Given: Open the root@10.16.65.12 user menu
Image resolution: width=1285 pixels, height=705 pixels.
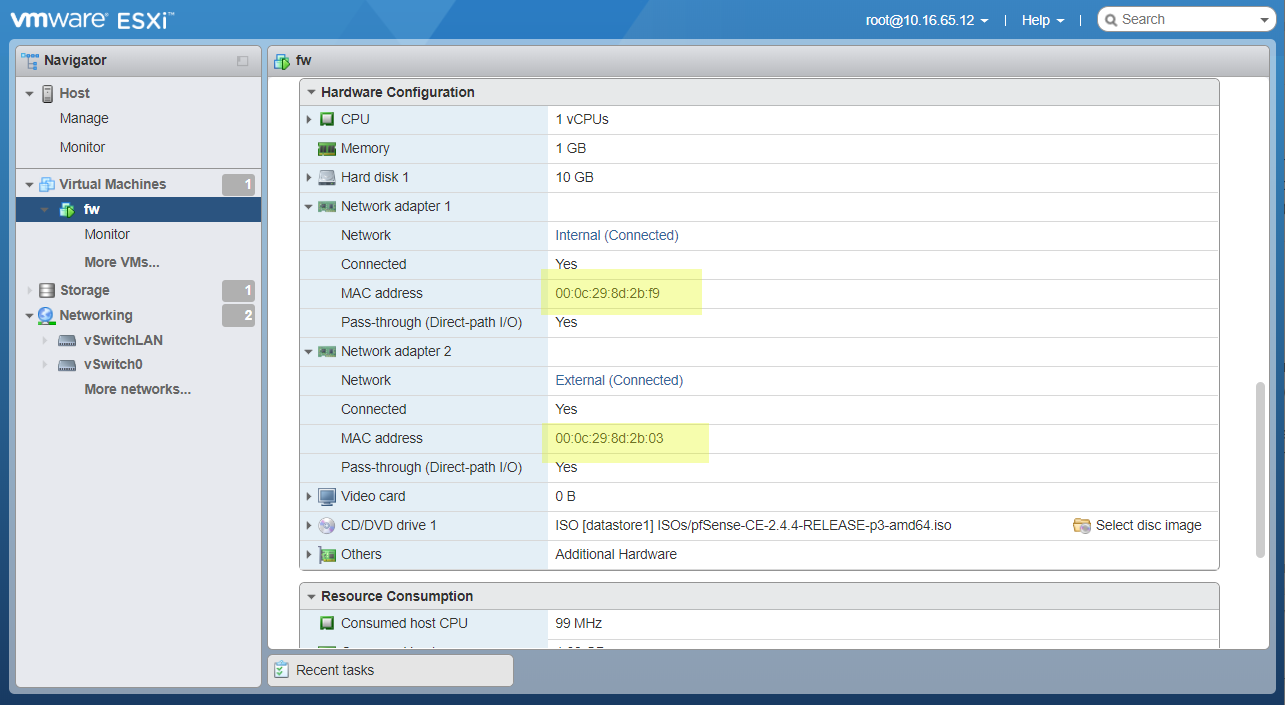Looking at the screenshot, I should (x=927, y=20).
